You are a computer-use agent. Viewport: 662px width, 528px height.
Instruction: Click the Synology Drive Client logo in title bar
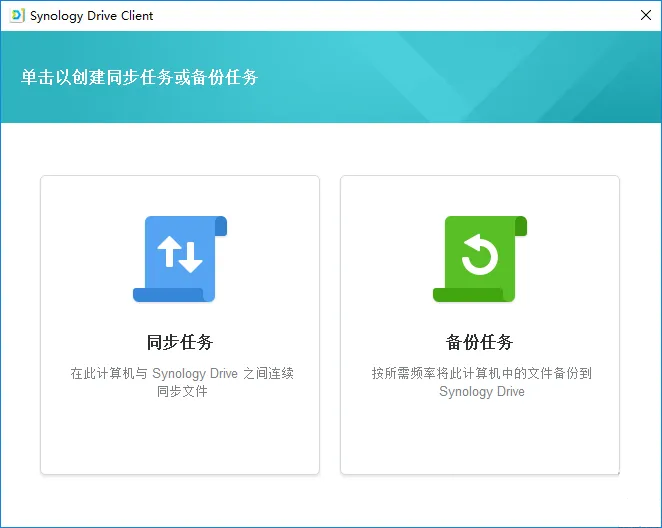17,16
